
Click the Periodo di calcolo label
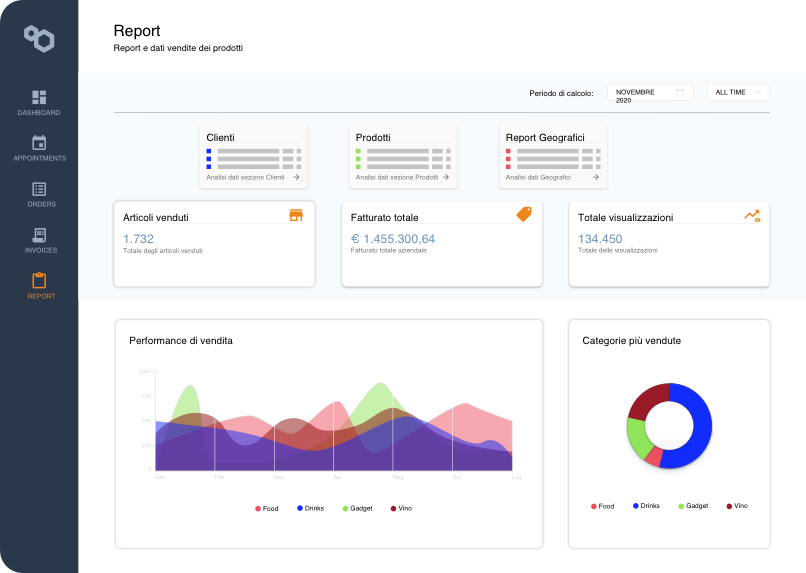pos(561,93)
